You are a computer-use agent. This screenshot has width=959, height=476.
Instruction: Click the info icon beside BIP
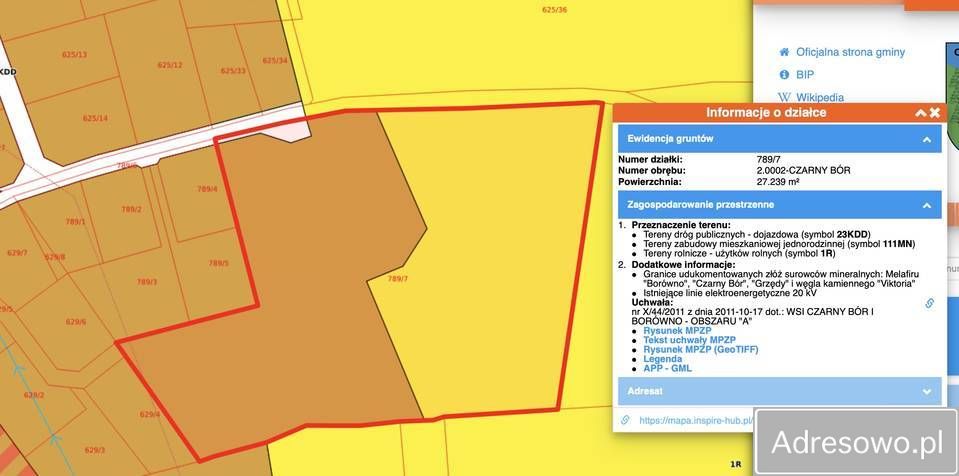(784, 75)
